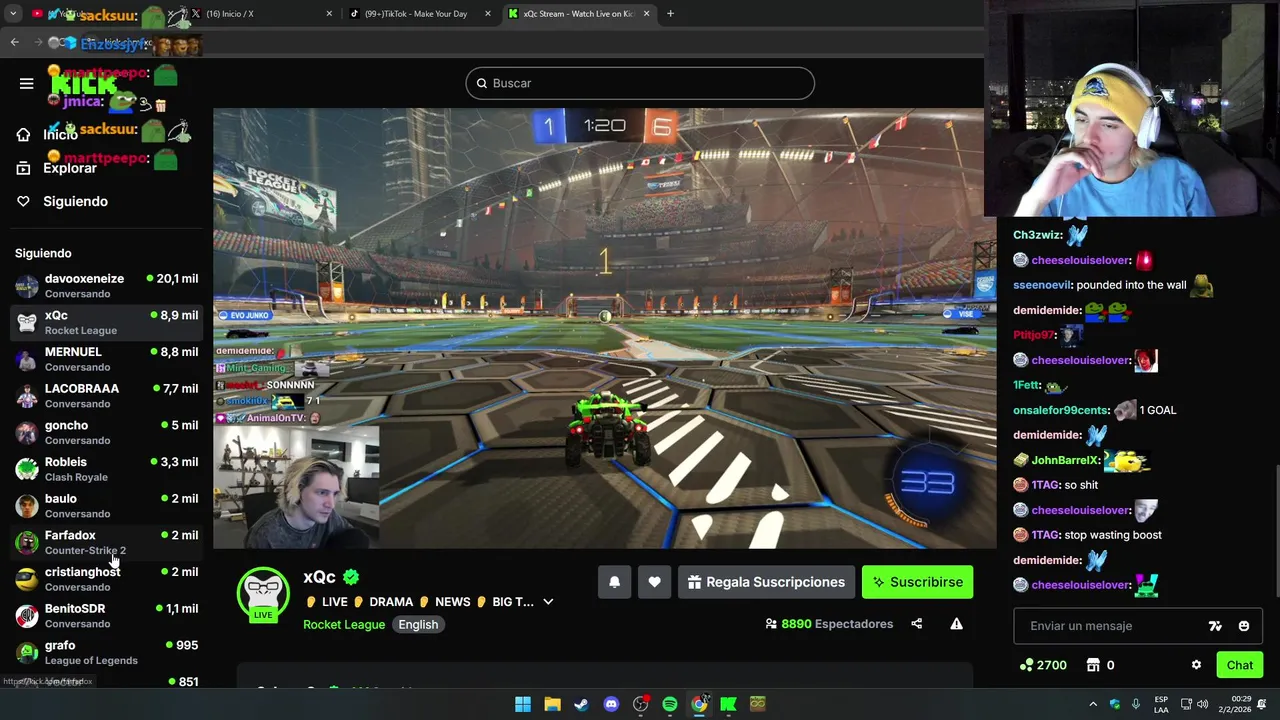Click the 8890 Espectadores viewer count

click(x=829, y=624)
